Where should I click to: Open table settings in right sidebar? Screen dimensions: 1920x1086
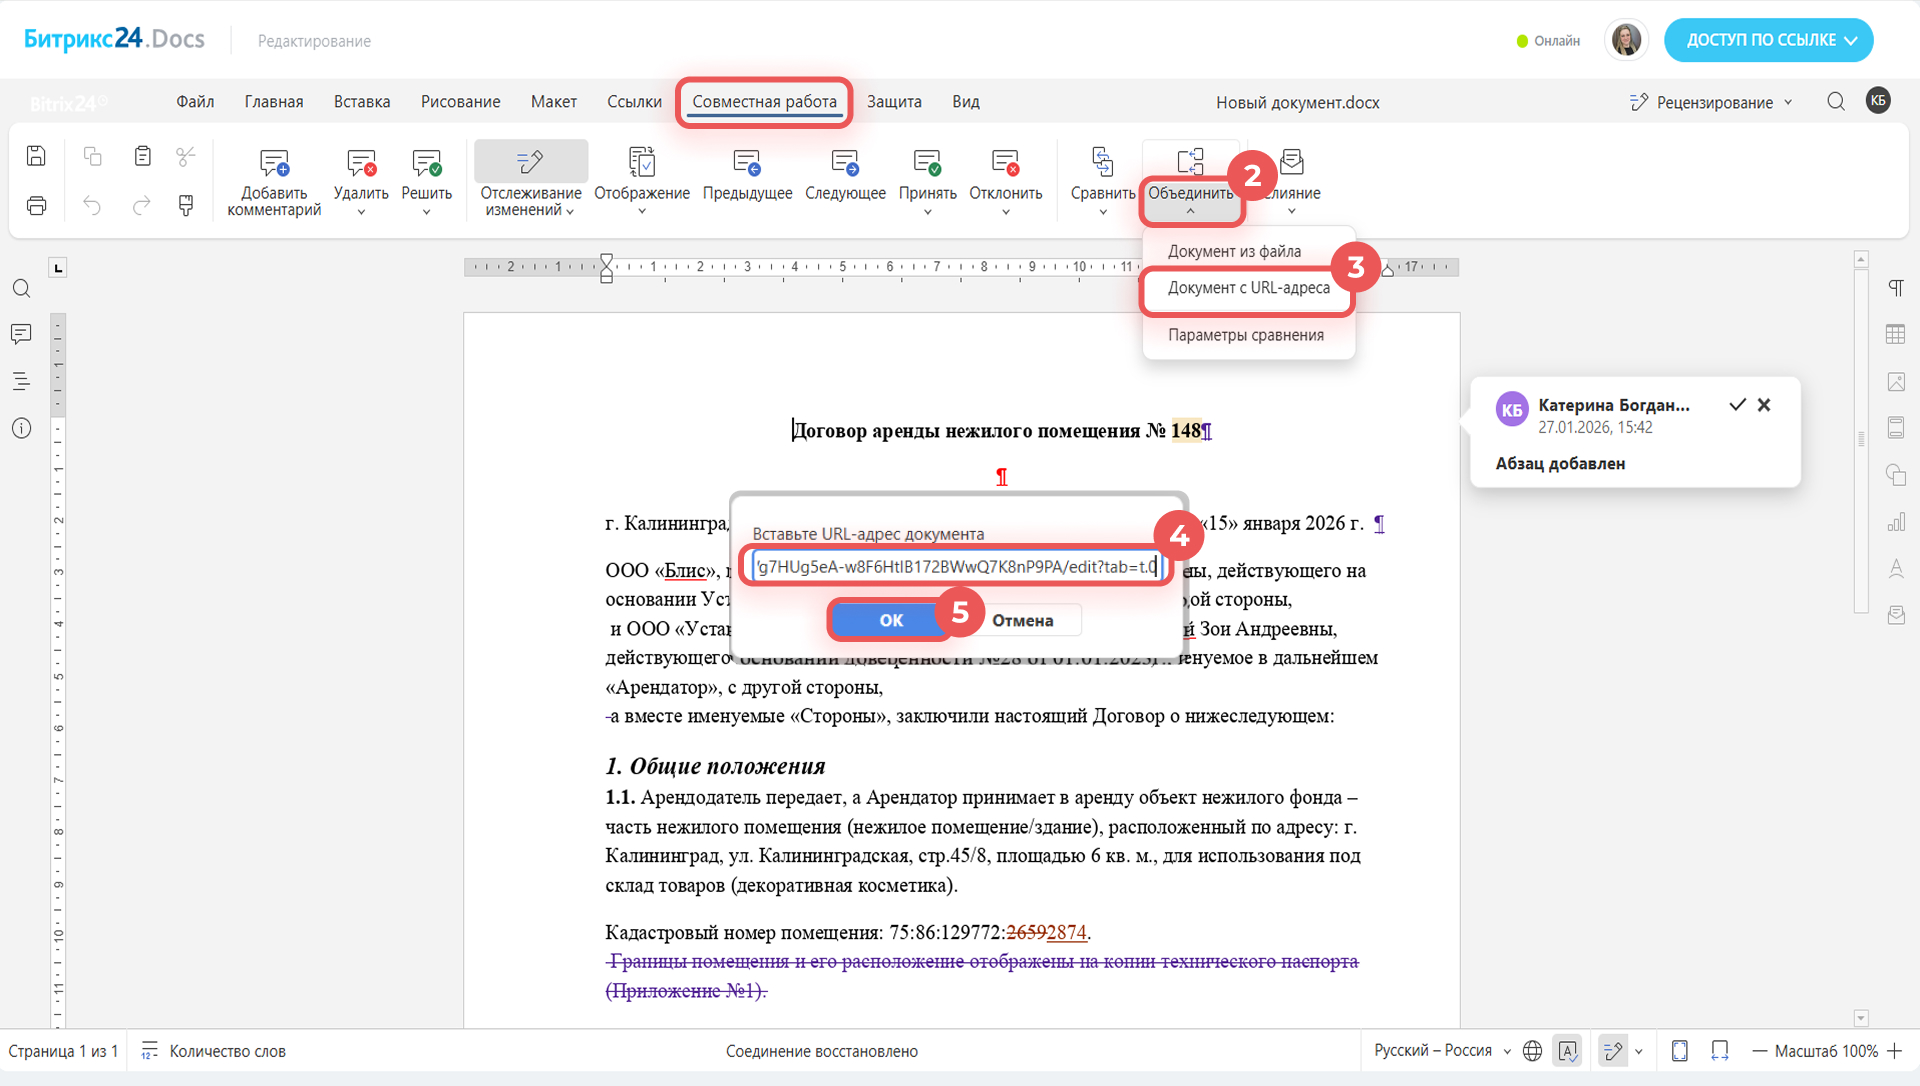click(1895, 335)
